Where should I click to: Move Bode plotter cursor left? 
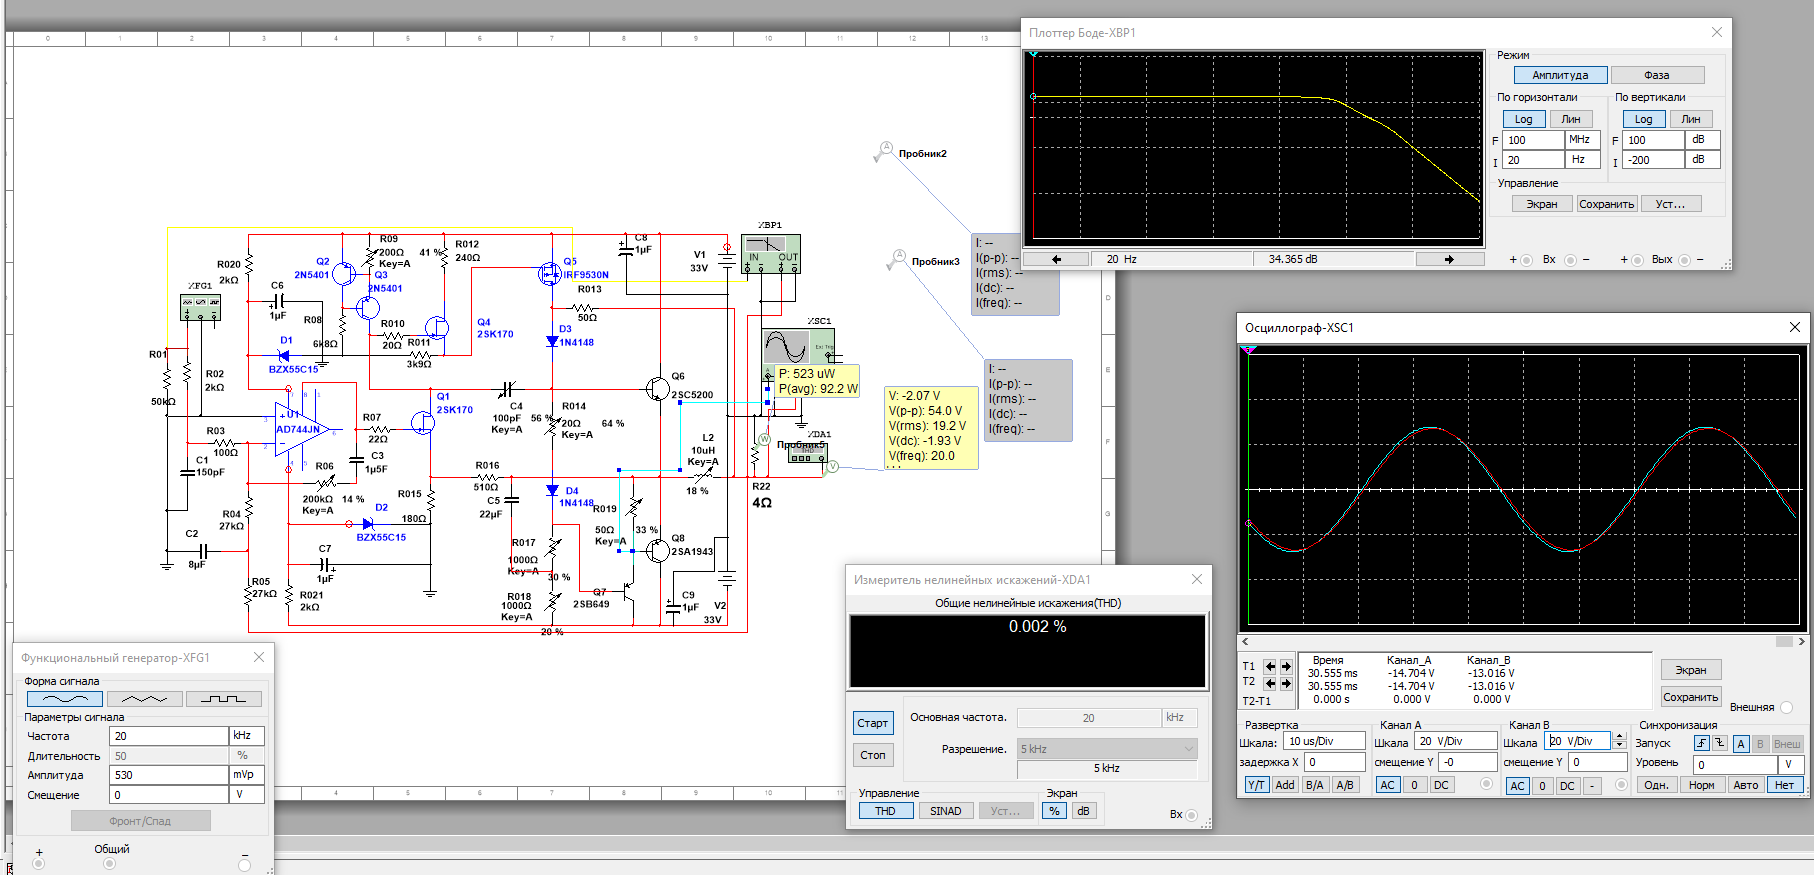(1056, 259)
